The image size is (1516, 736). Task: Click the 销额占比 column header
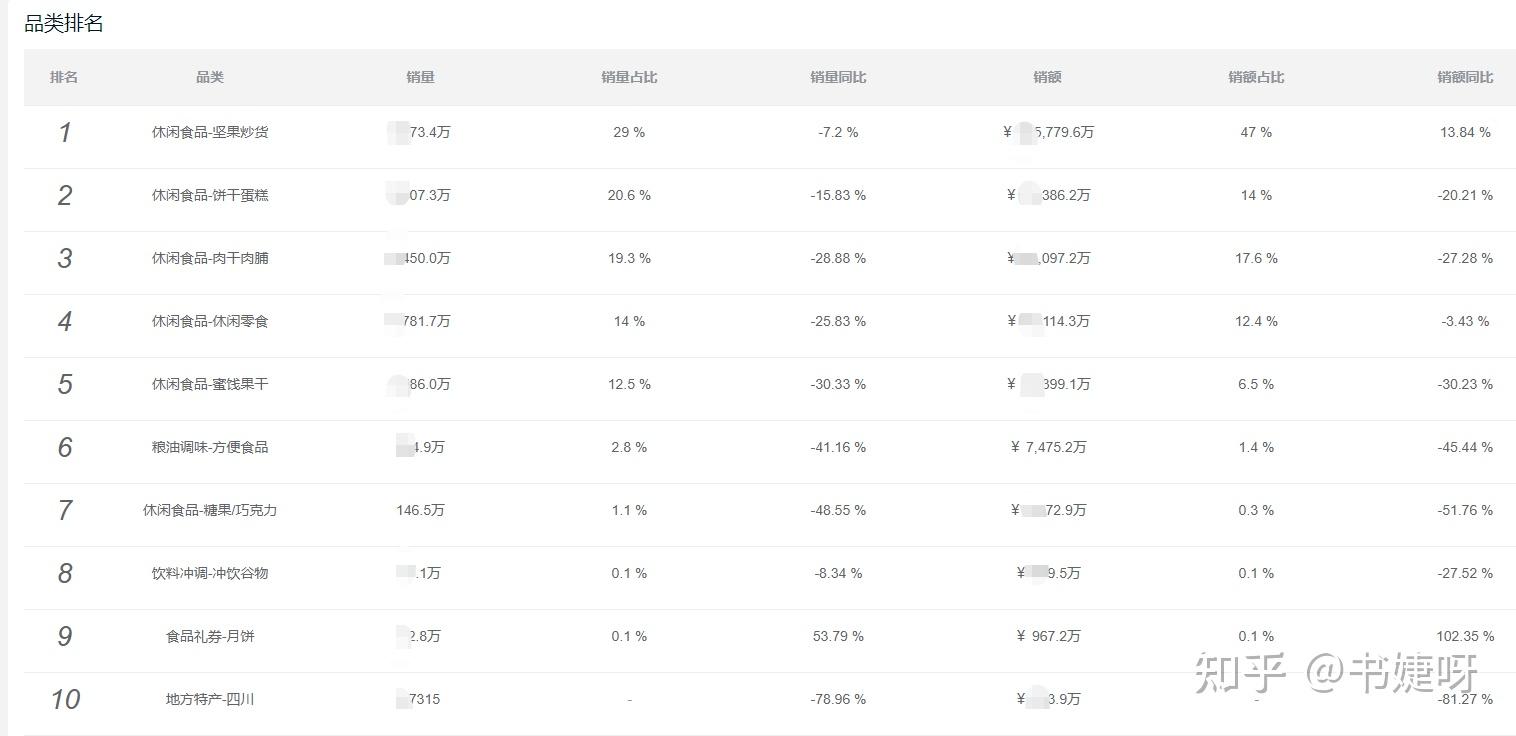pyautogui.click(x=1256, y=77)
